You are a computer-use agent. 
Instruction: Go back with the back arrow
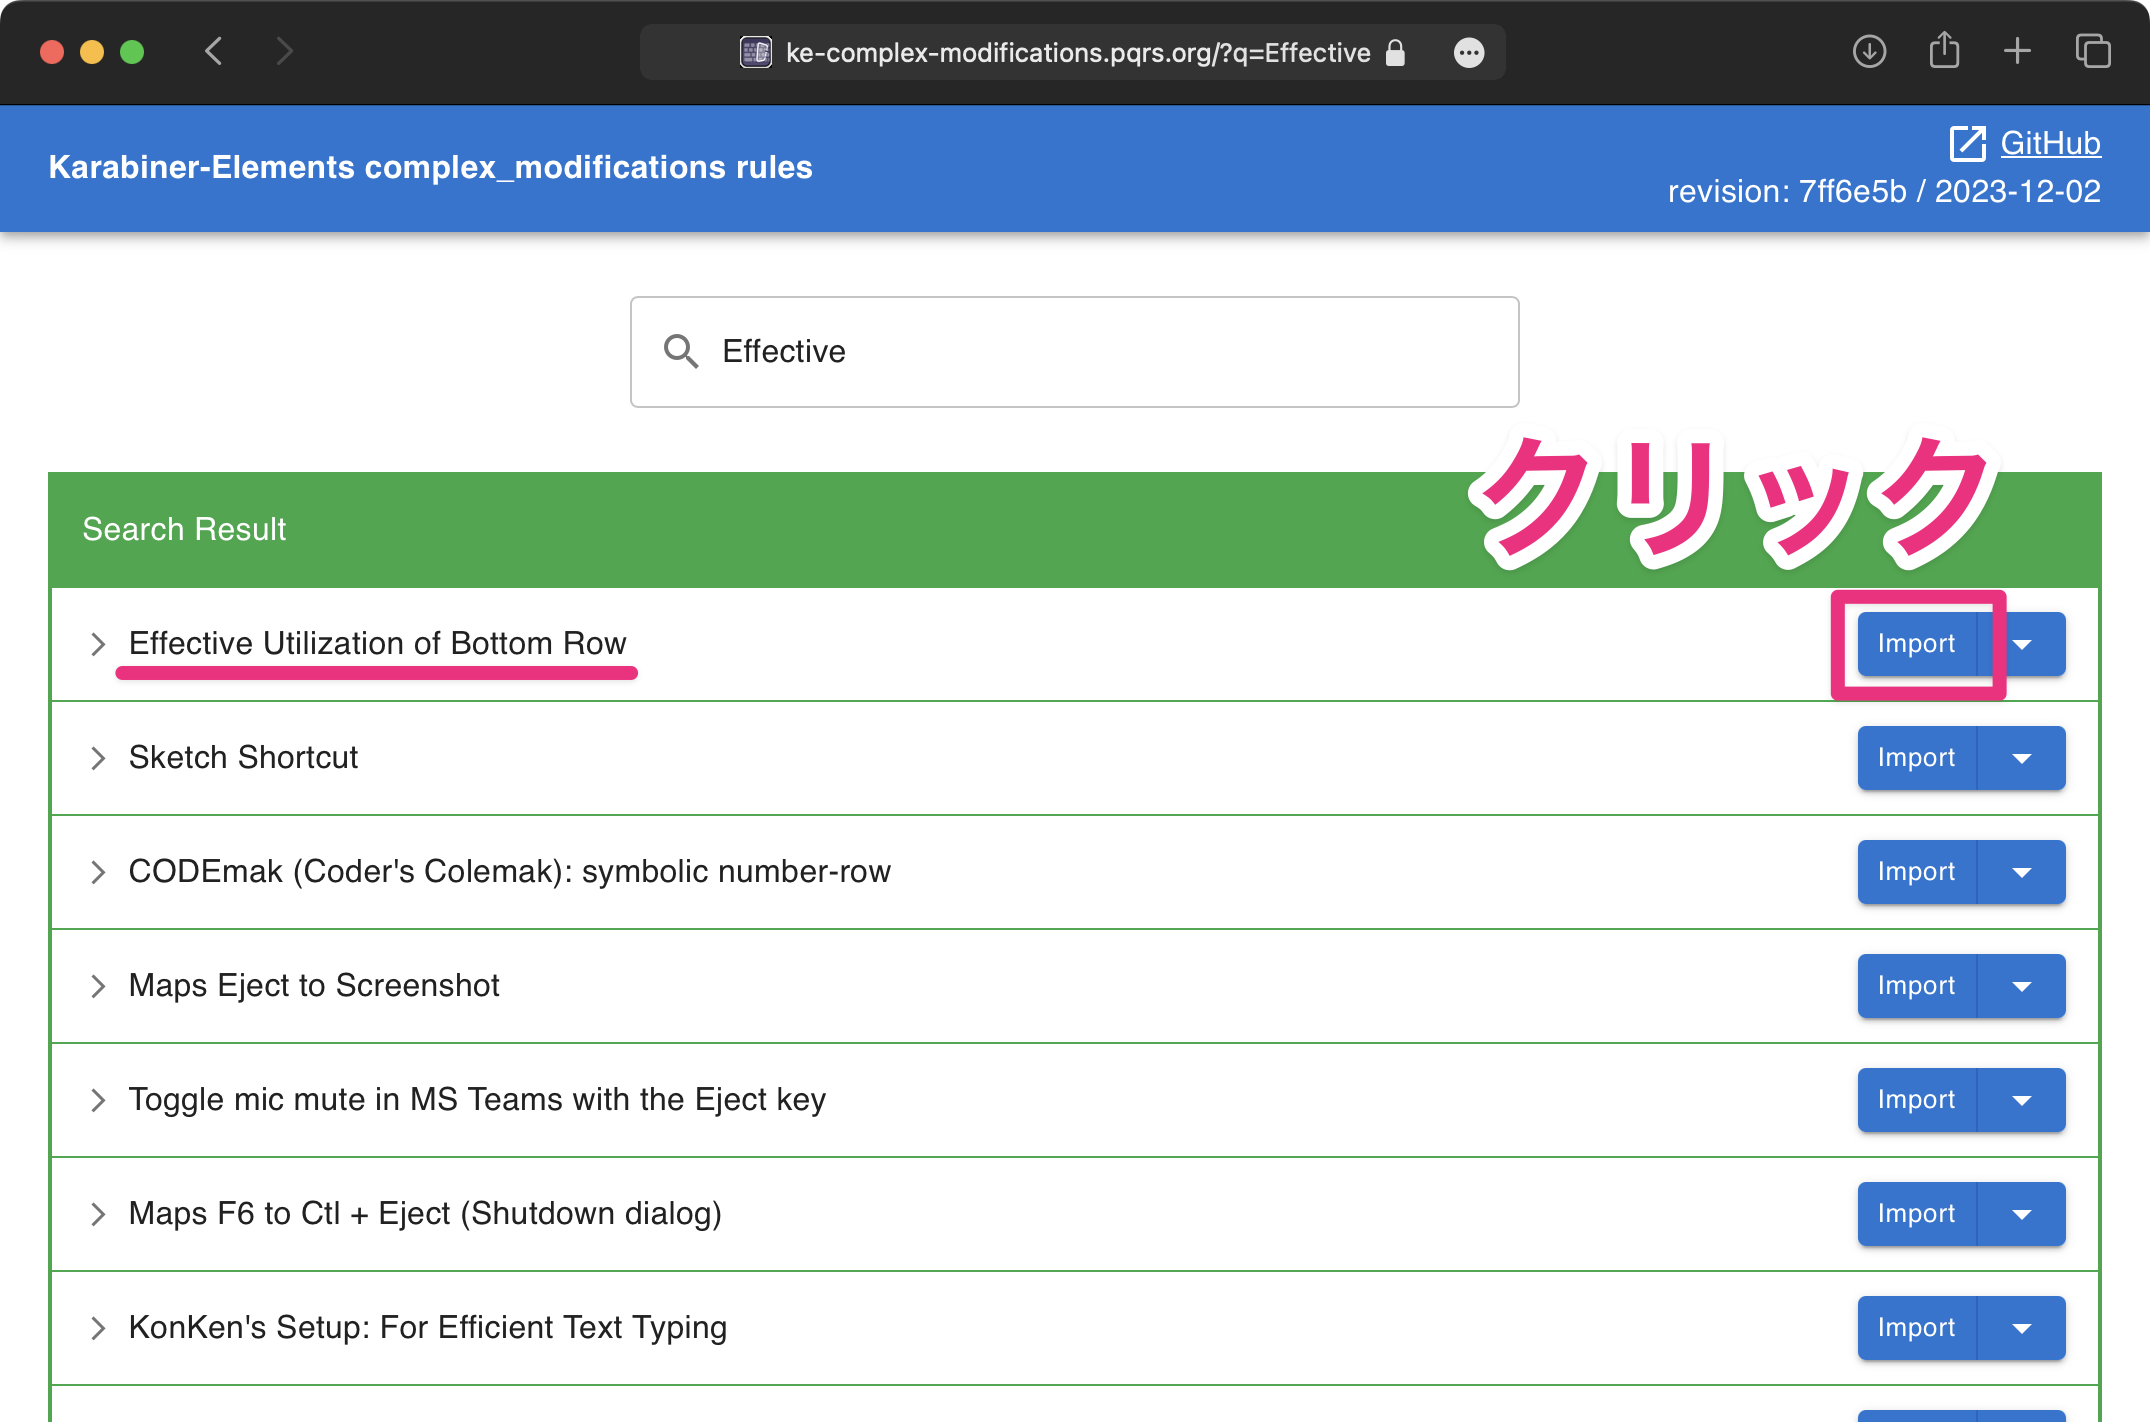point(213,51)
